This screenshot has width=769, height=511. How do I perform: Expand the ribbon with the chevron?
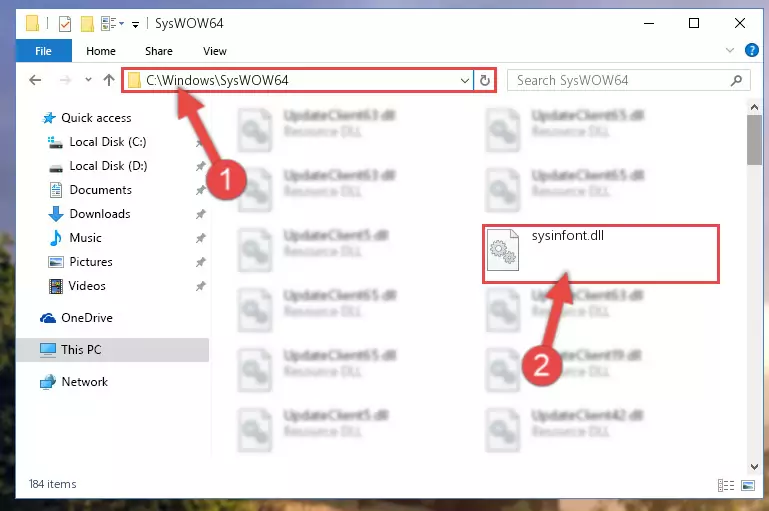(x=730, y=50)
